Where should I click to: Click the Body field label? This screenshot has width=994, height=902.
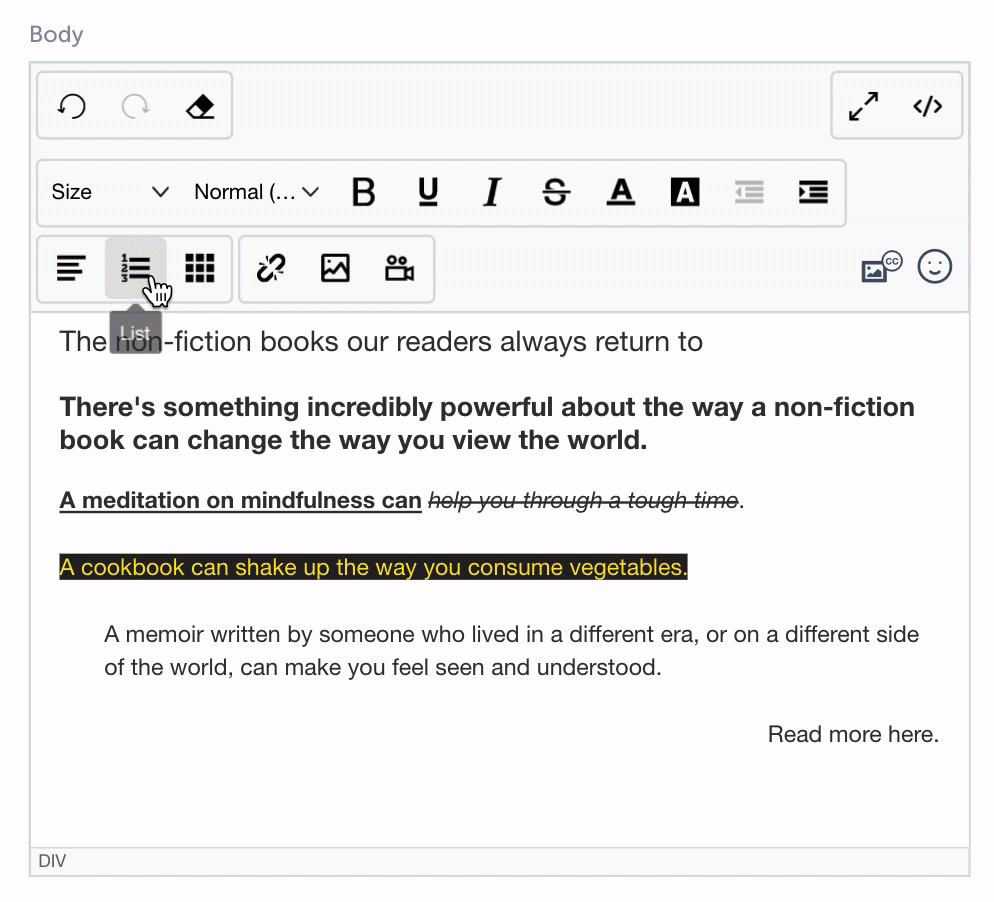pos(56,34)
